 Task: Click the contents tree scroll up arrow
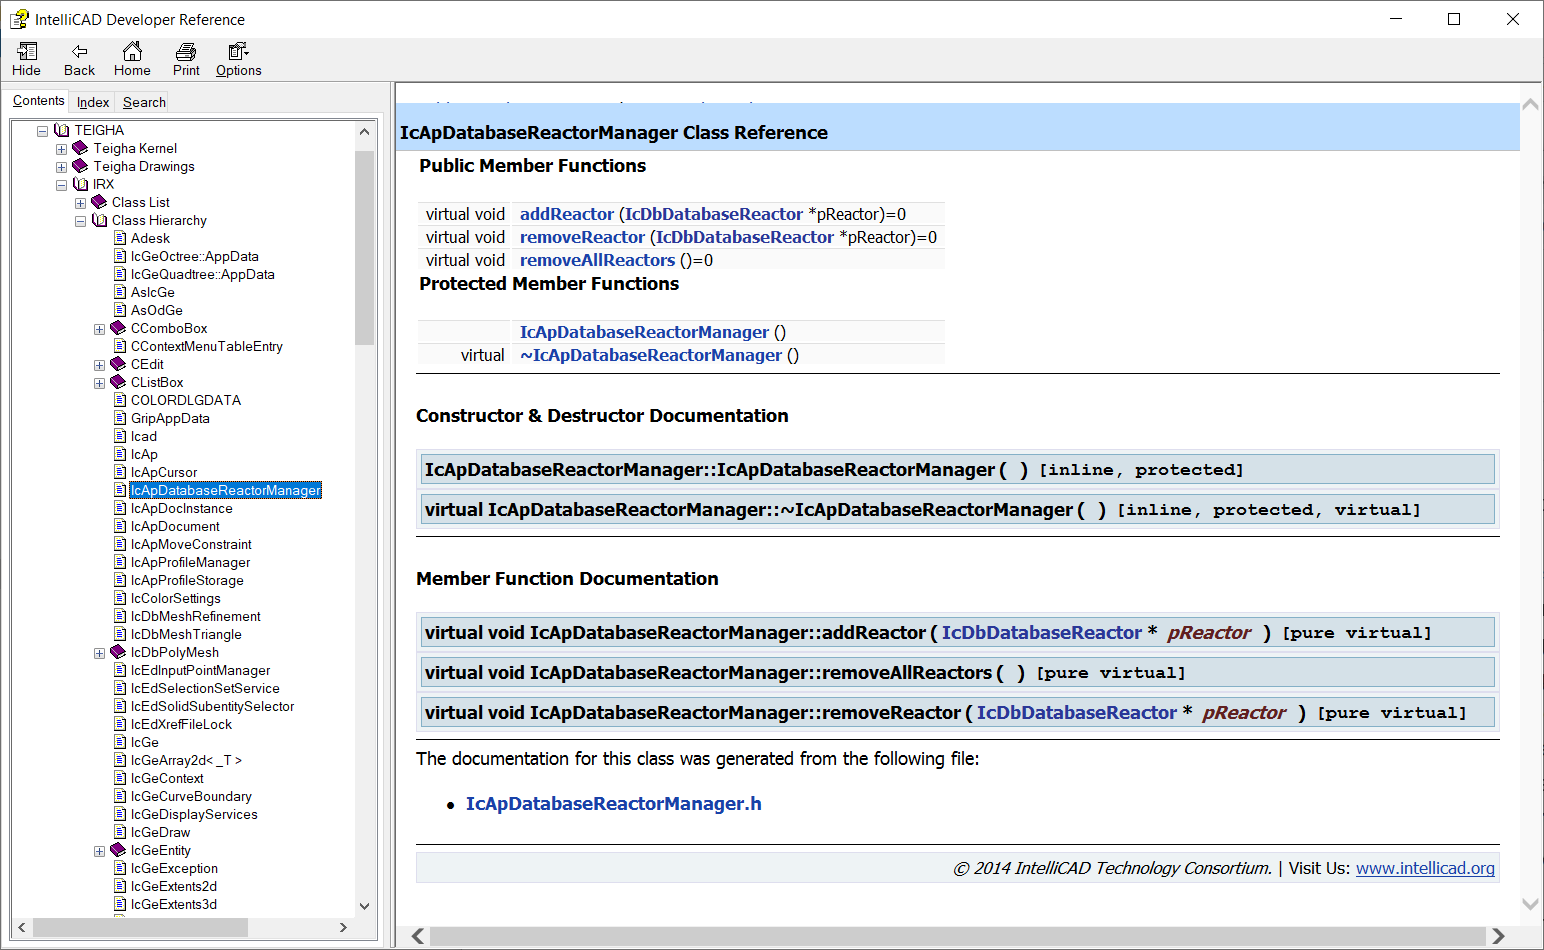pyautogui.click(x=364, y=131)
